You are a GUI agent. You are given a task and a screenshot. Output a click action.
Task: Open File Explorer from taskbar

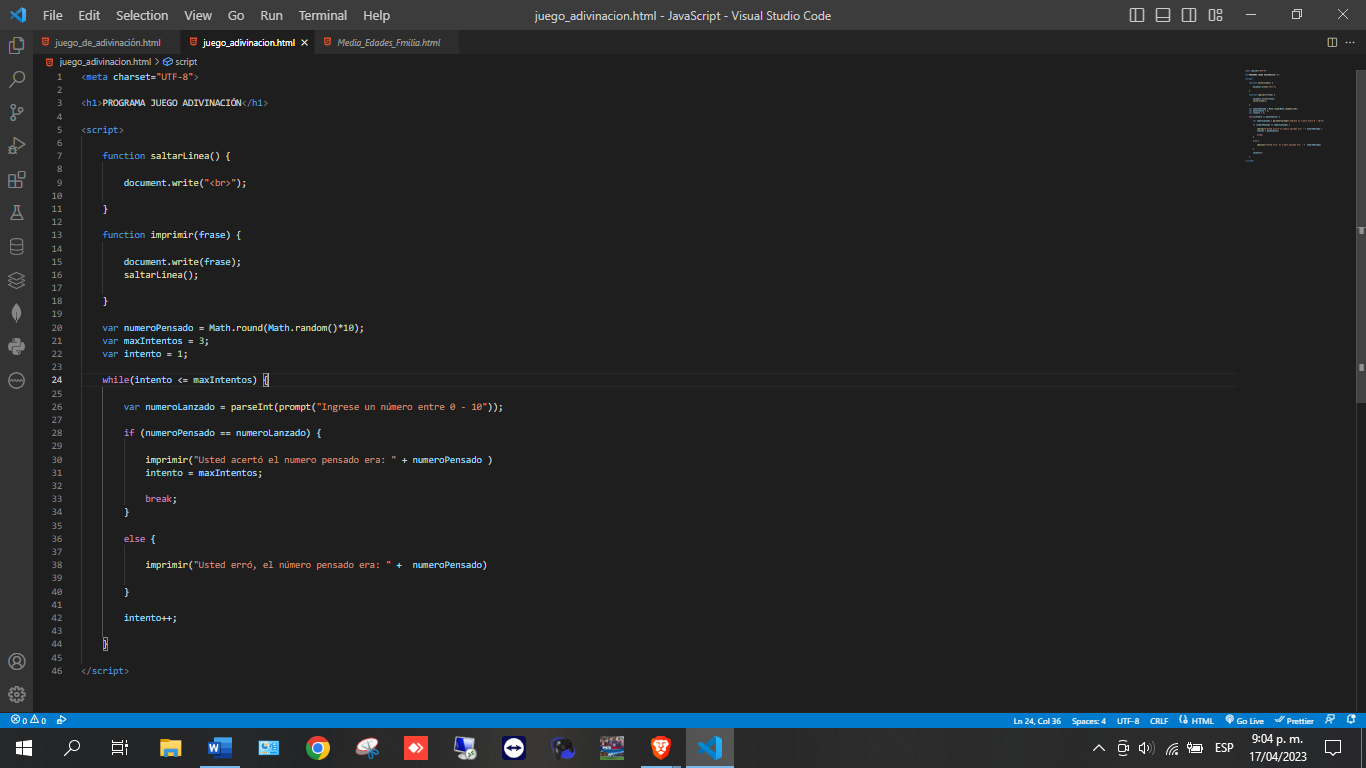click(x=171, y=747)
